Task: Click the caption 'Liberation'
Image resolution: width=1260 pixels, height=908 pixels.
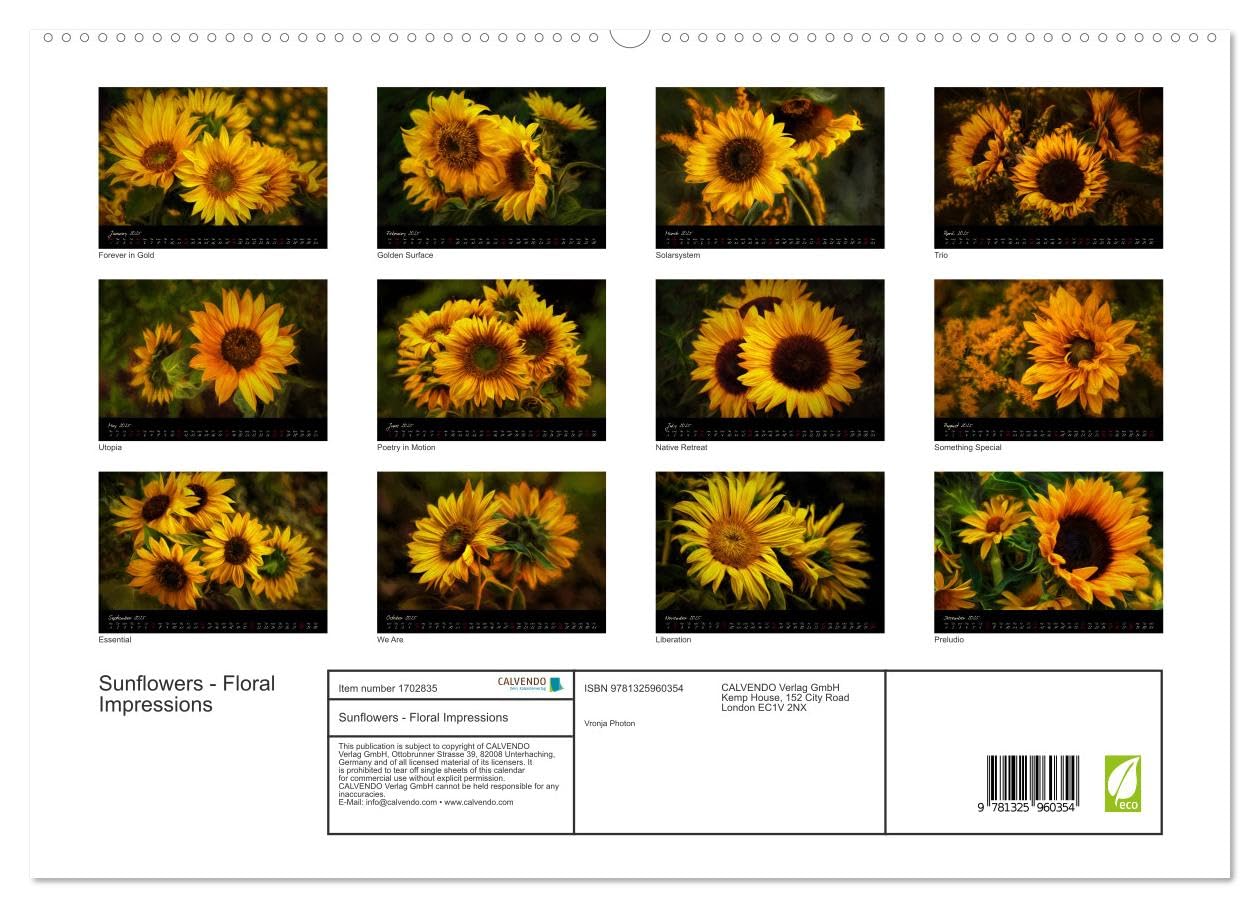Action: [673, 640]
